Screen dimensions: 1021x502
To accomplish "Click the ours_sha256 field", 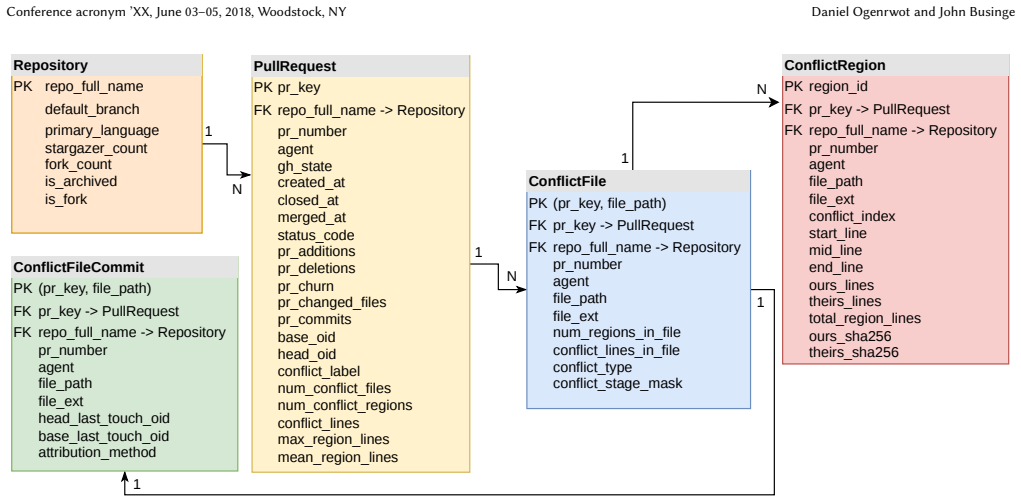I will pos(850,337).
